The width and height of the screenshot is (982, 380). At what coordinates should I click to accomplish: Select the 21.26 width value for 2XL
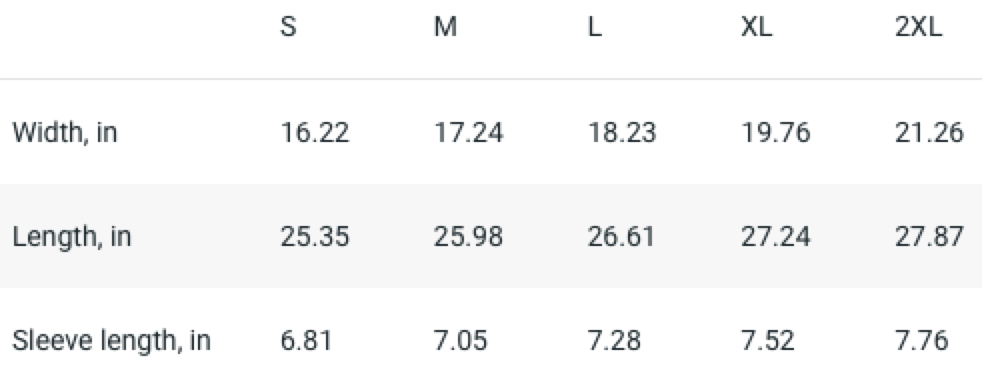[929, 133]
